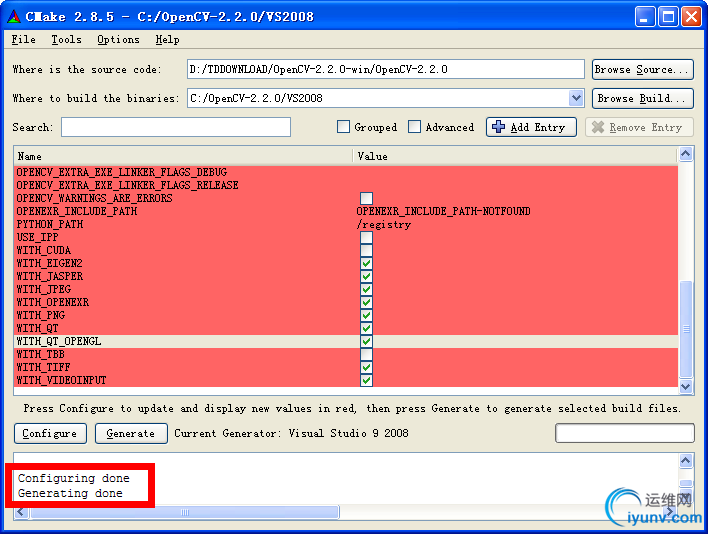Click the source code path field

tap(386, 70)
